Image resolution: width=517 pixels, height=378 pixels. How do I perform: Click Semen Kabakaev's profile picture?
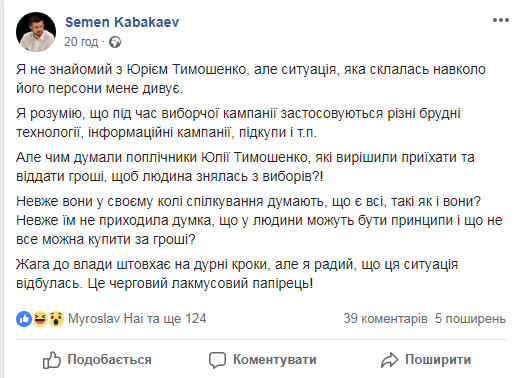[x=36, y=32]
